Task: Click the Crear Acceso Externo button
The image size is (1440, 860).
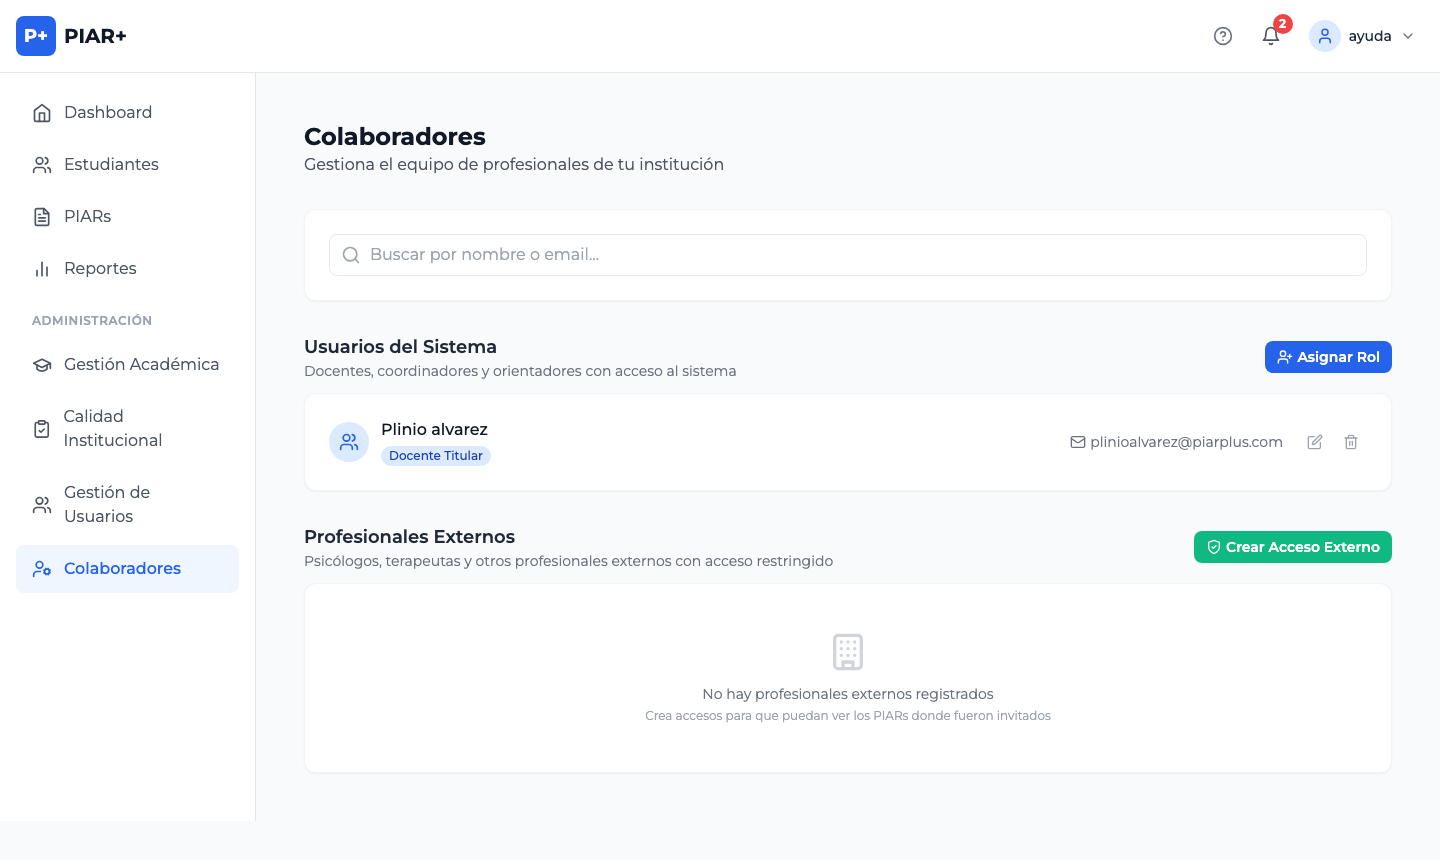Action: pos(1292,547)
